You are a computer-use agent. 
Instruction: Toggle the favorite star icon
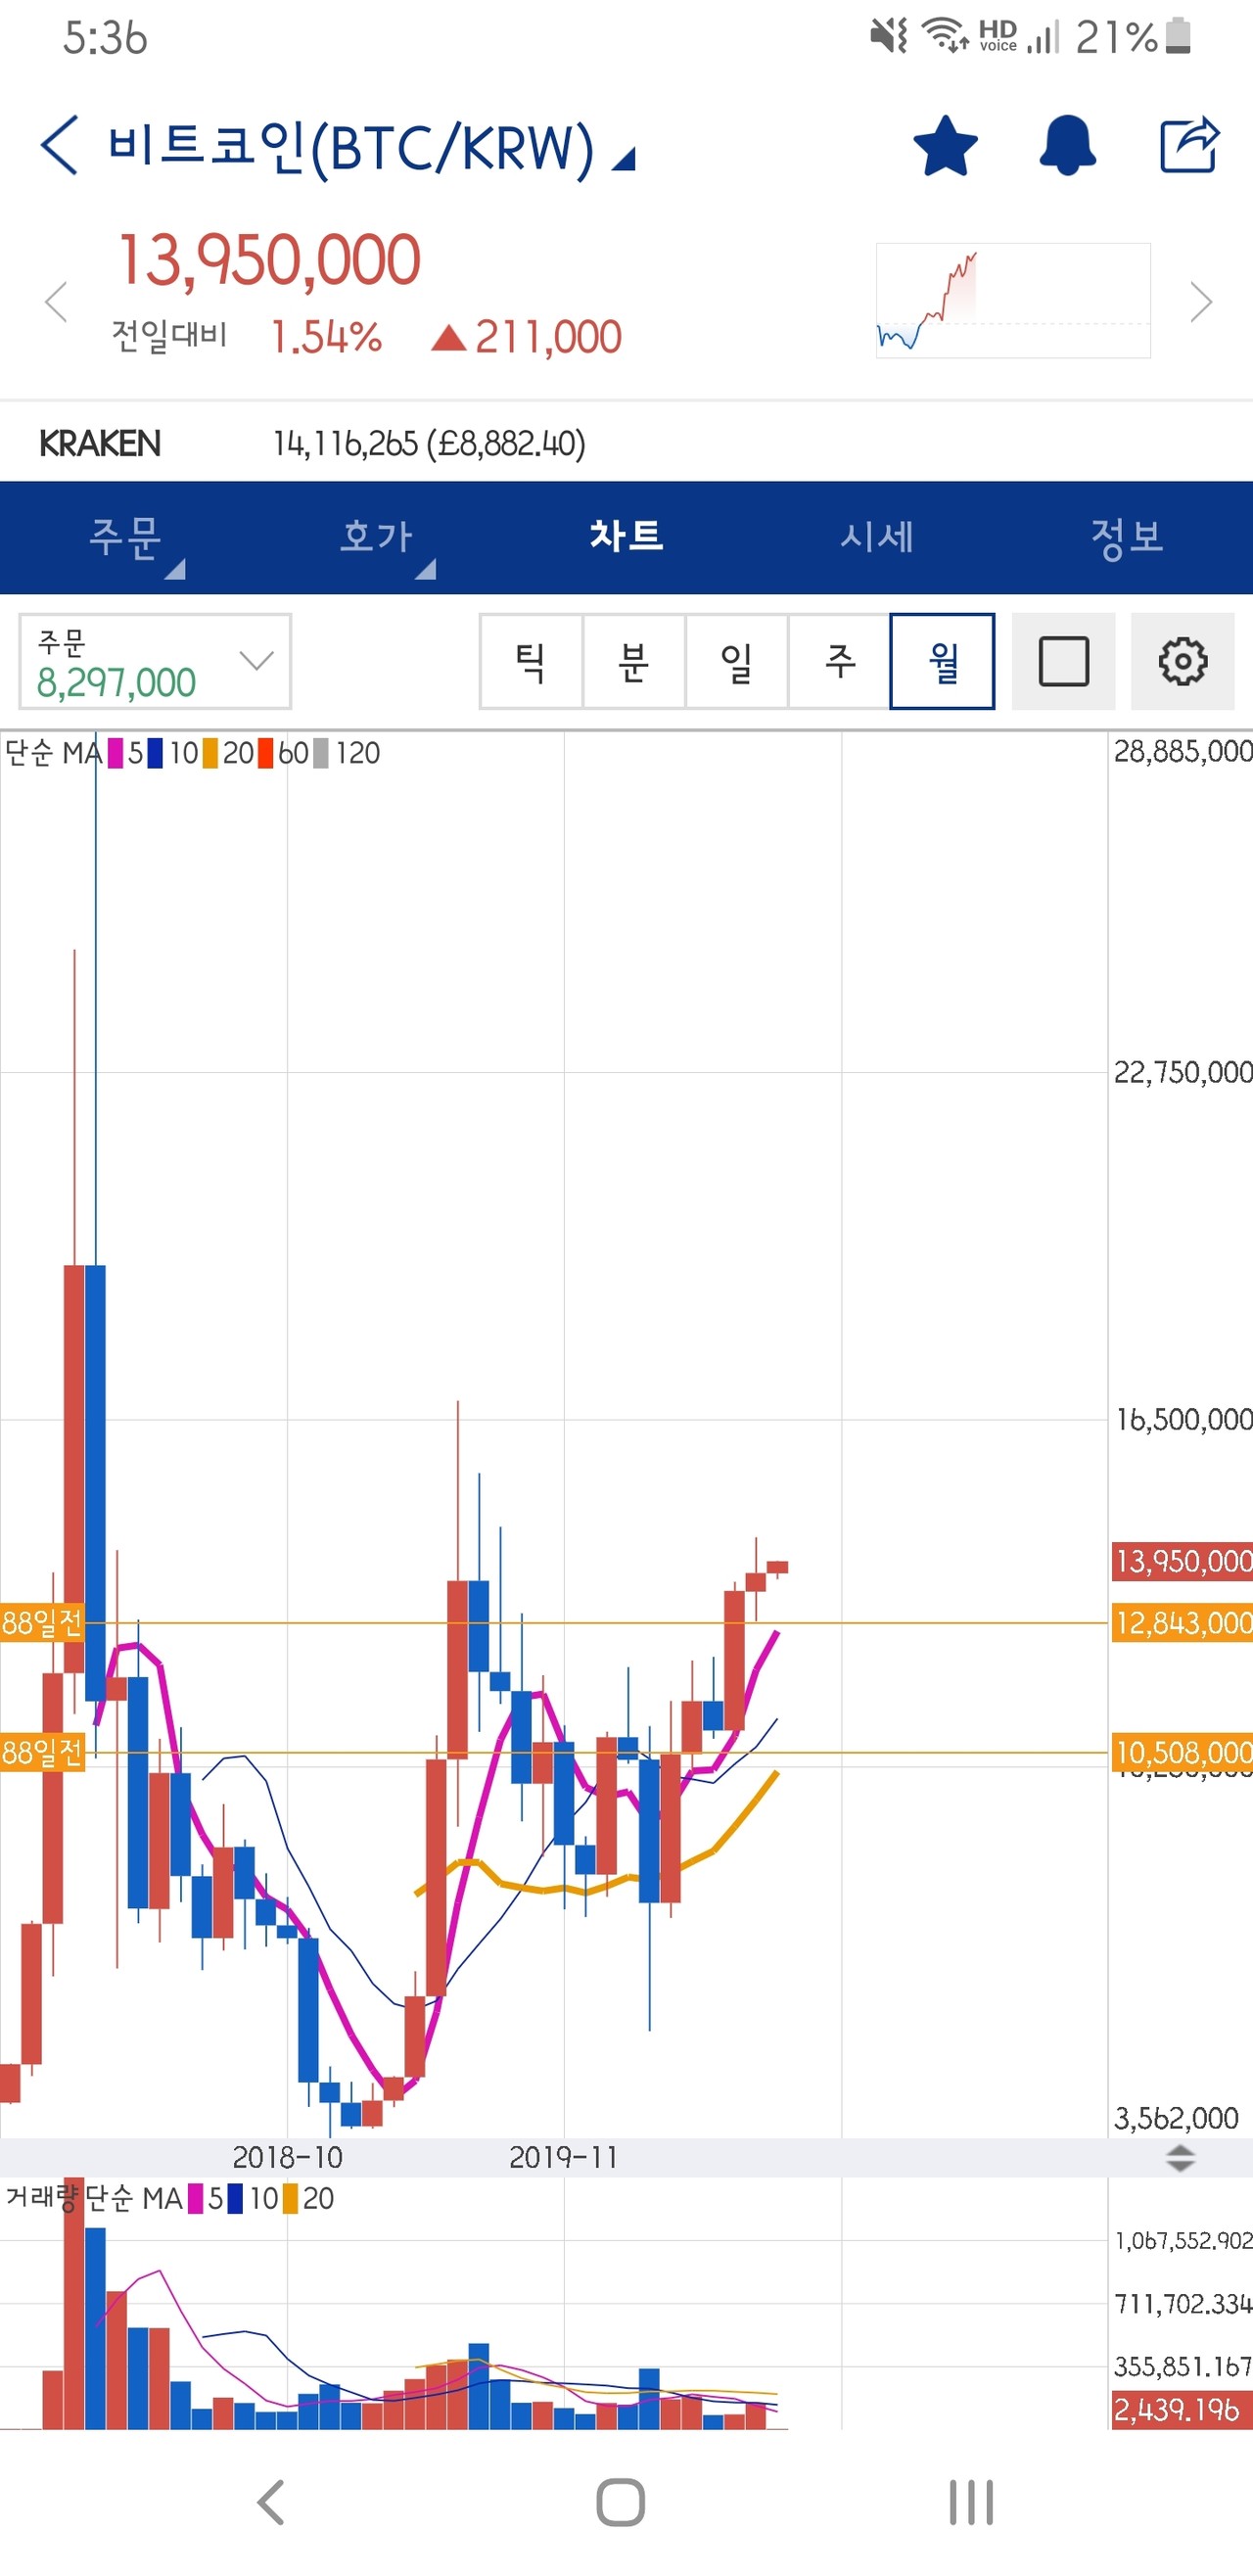(x=944, y=146)
